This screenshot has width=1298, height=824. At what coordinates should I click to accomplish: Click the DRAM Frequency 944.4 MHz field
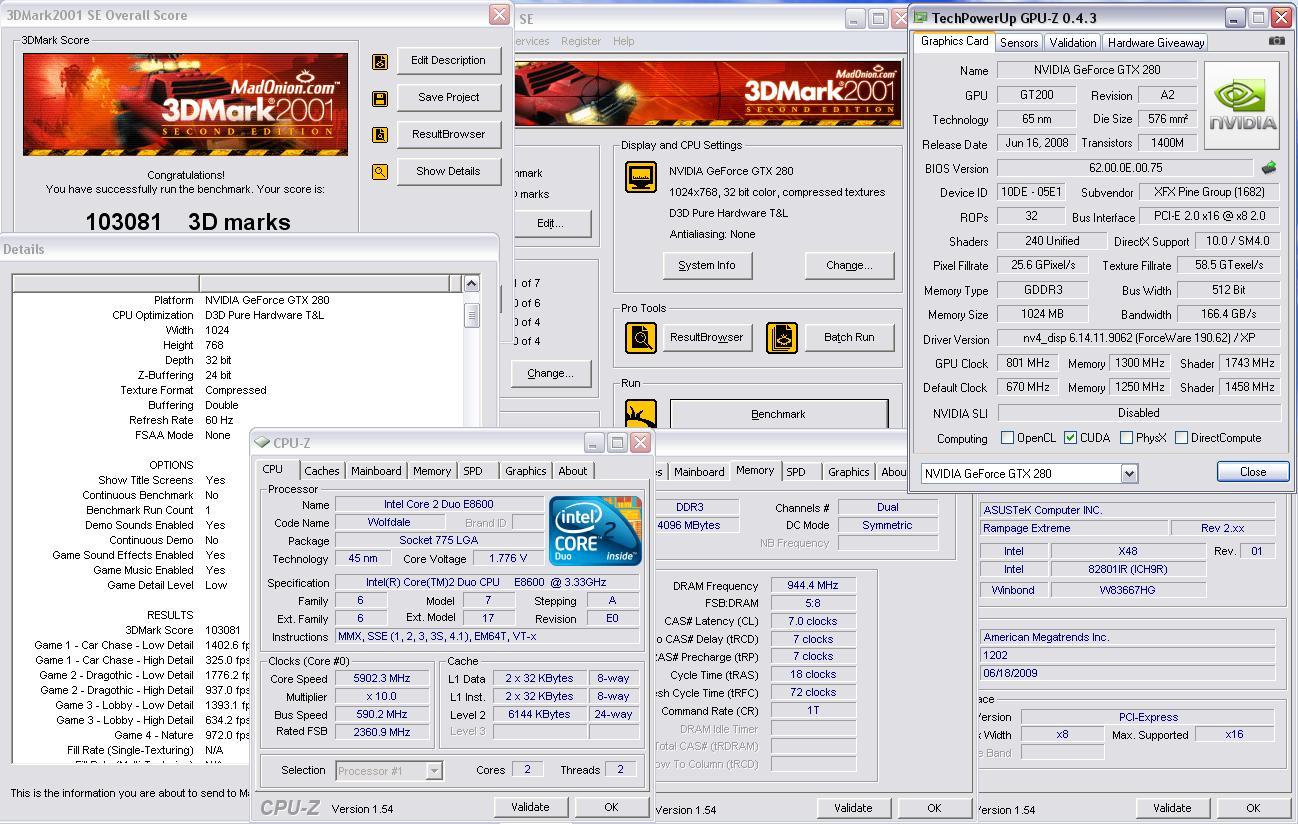click(x=813, y=586)
